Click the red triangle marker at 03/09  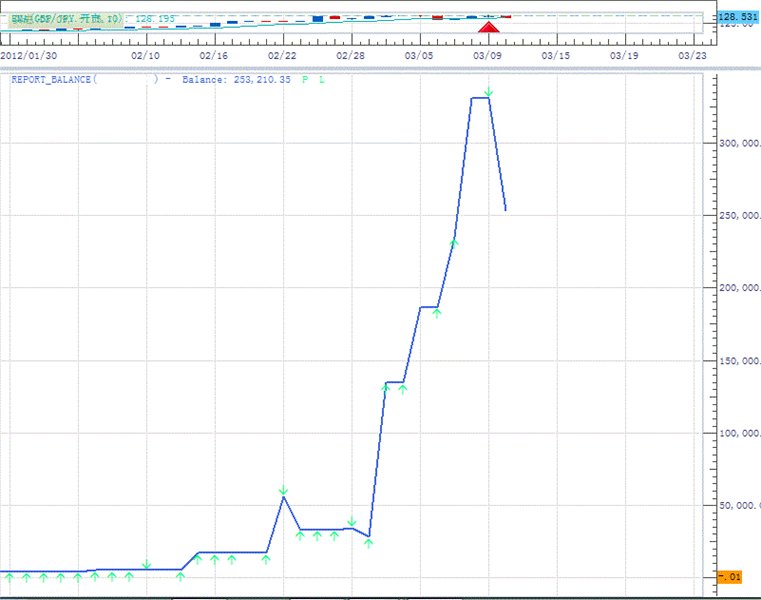tap(488, 27)
